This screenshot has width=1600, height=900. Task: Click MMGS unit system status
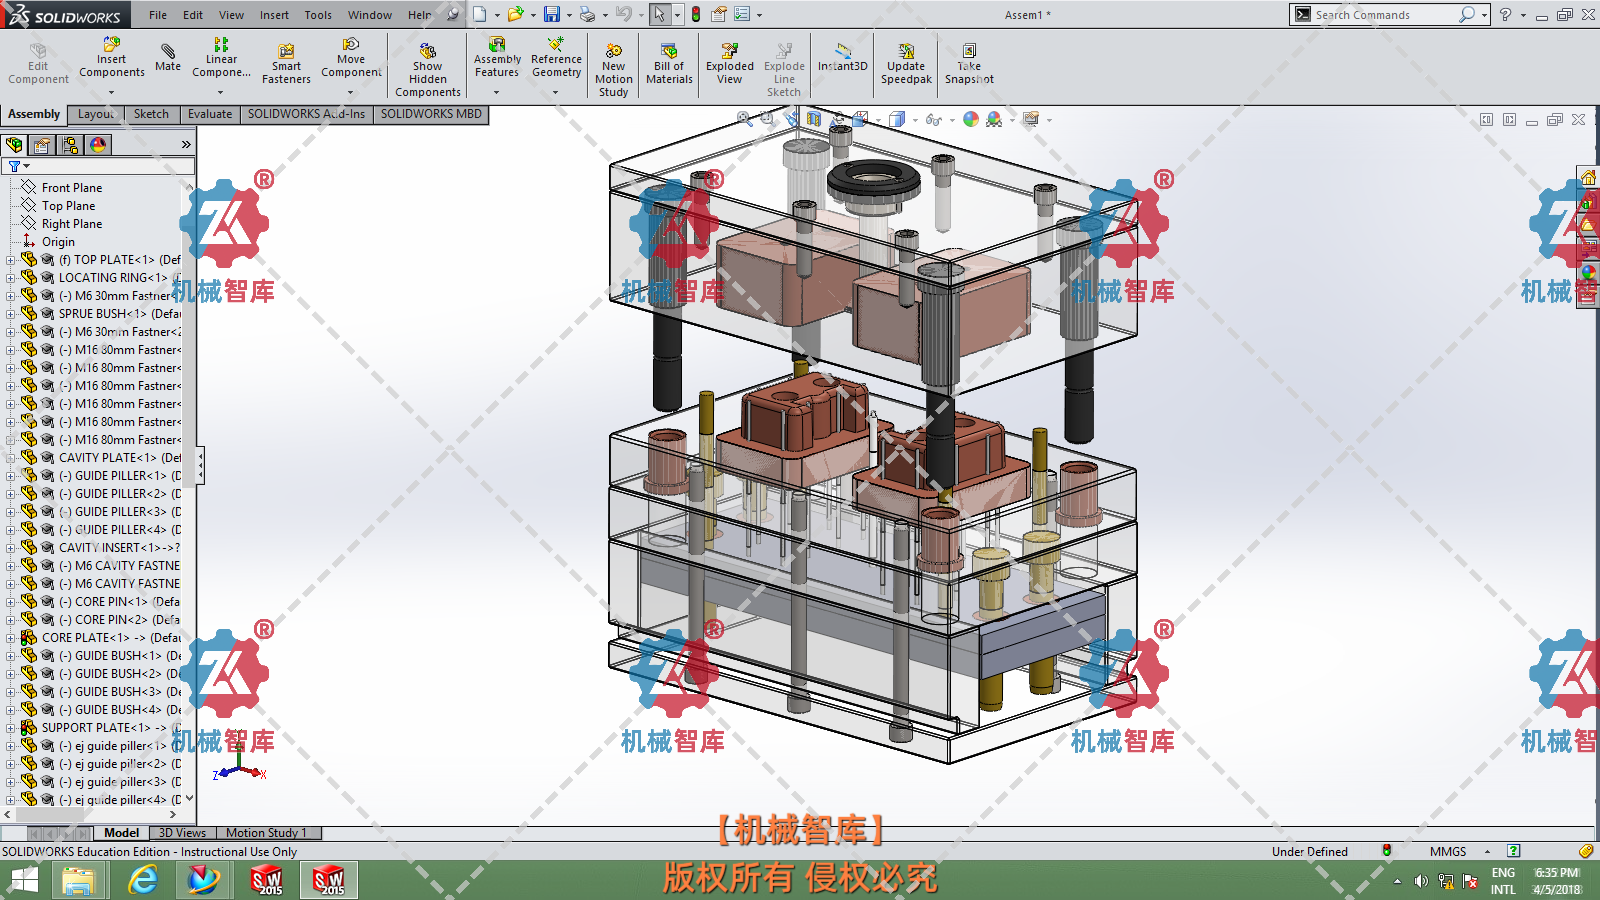[1447, 852]
